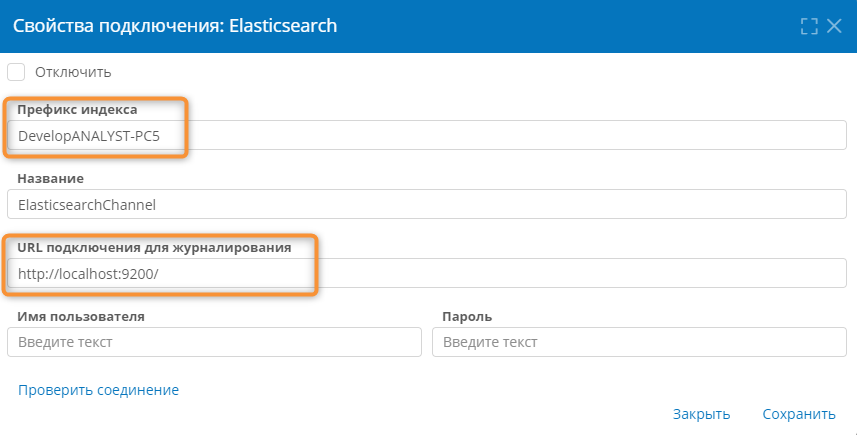Click the Имя пользователя input field
Screen dimensions: 857x435
tap(214, 342)
